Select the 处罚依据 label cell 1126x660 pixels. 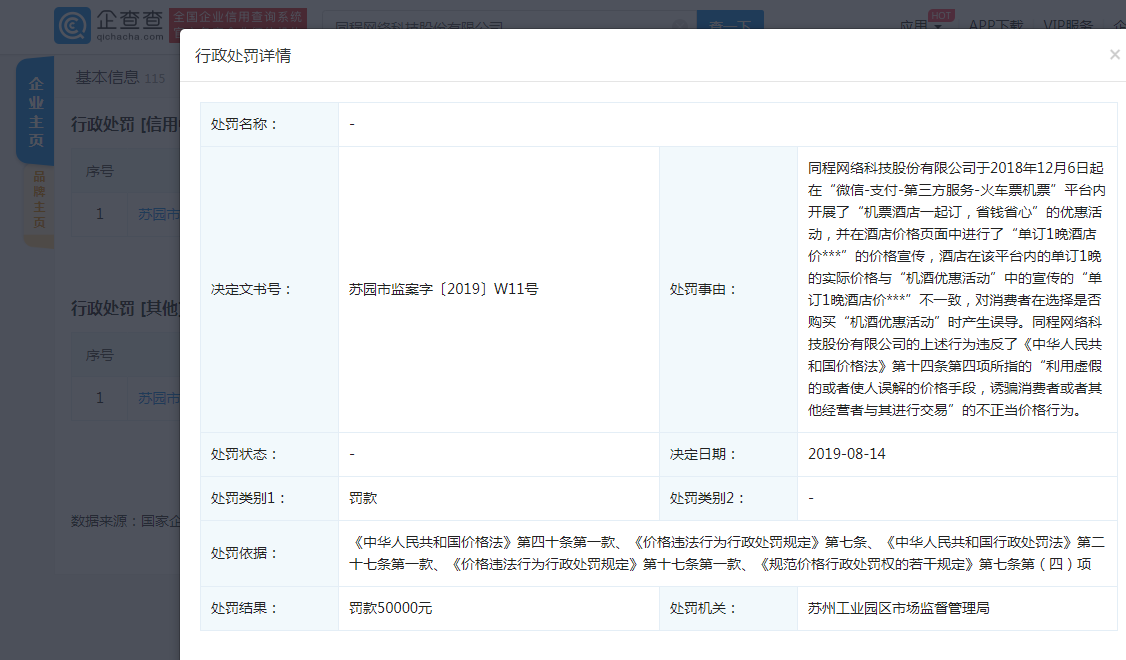pyautogui.click(x=269, y=554)
